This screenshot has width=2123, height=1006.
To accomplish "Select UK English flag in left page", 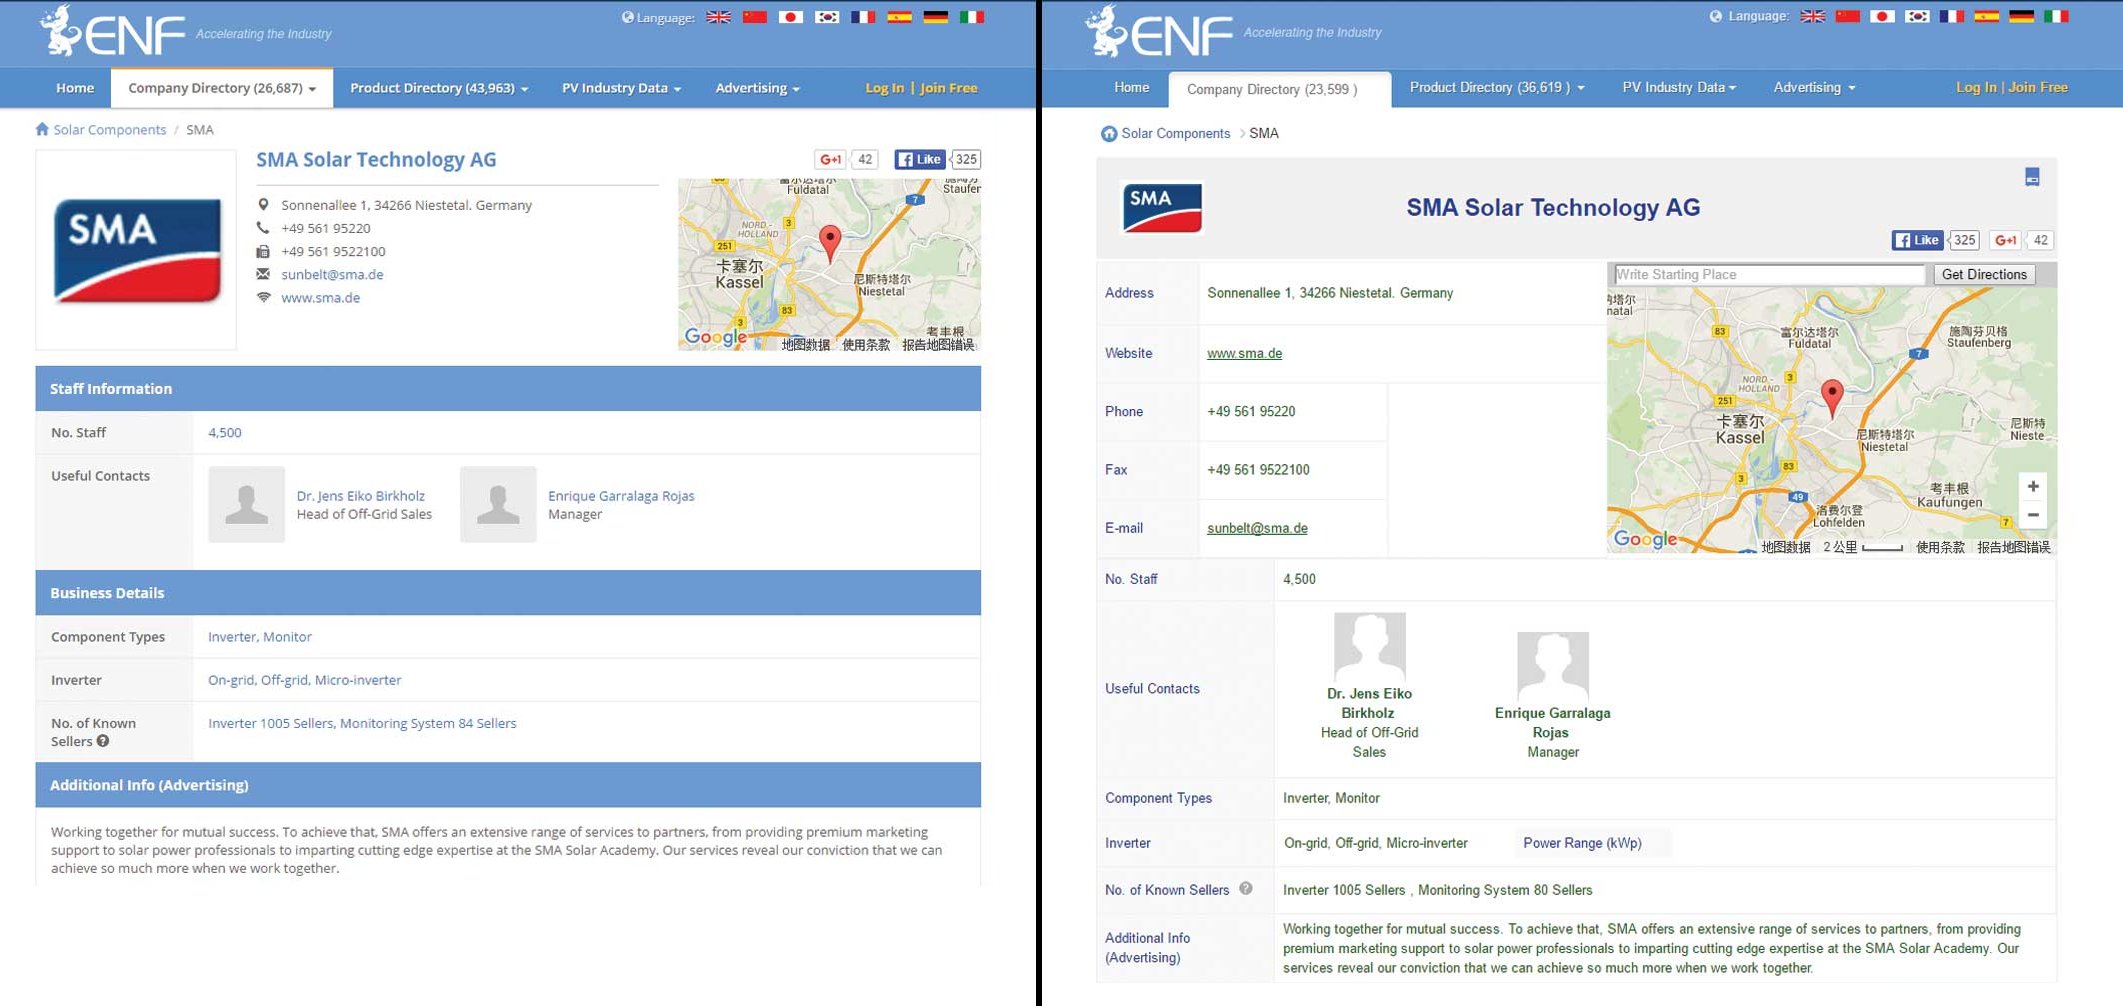I will pyautogui.click(x=719, y=17).
